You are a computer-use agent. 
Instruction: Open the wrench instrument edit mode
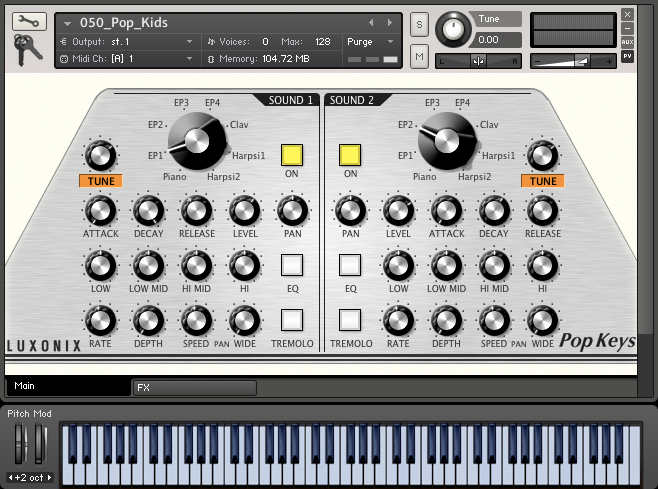tap(29, 21)
